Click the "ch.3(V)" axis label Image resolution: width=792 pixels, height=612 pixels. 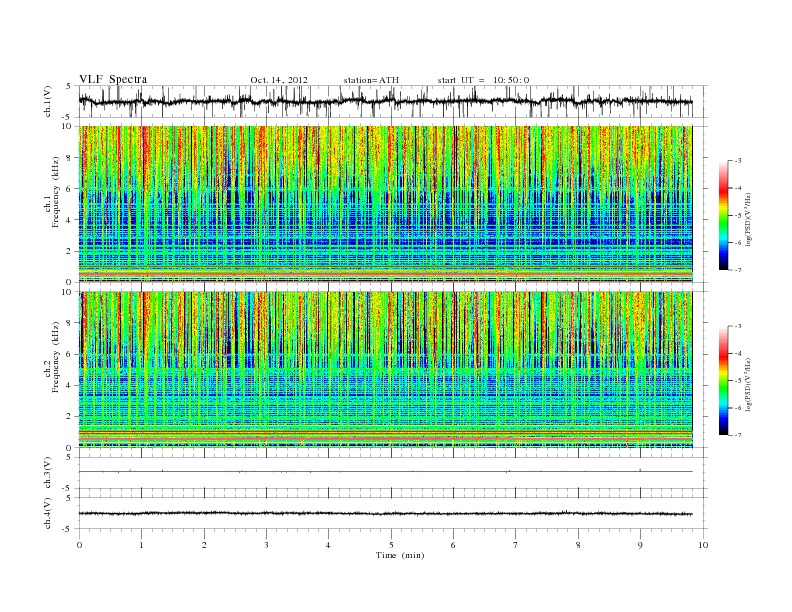[47, 472]
